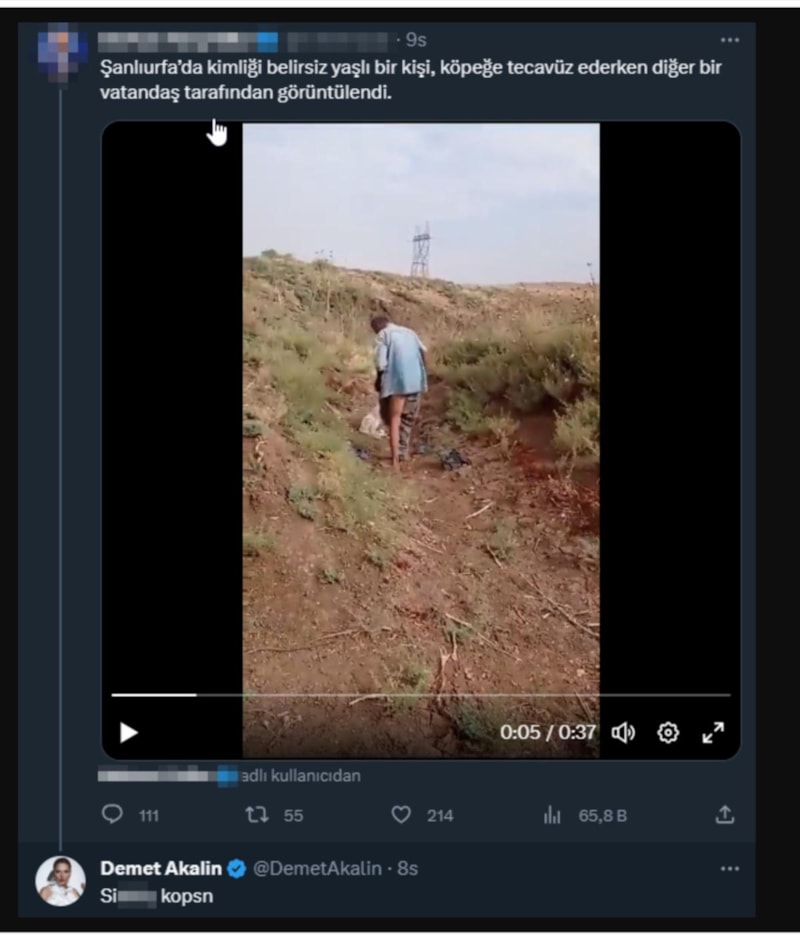
Task: Open Demet Akalin's profile picture
Action: pyautogui.click(x=61, y=881)
